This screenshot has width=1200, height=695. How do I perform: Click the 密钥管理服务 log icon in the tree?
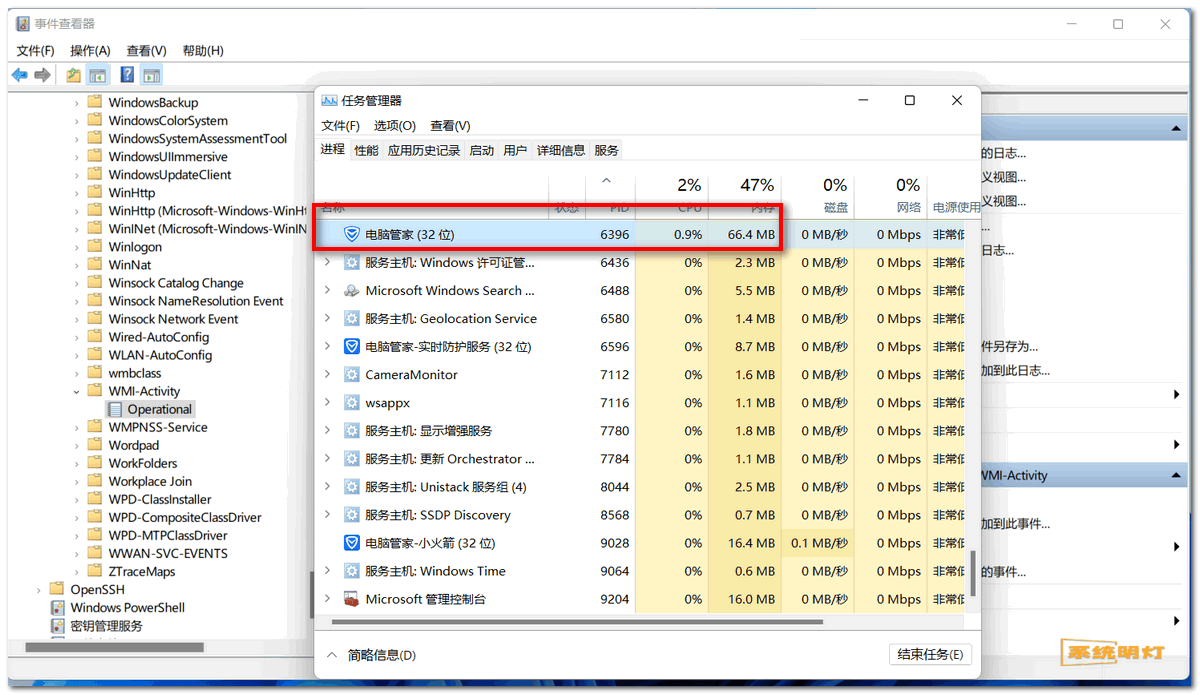pyautogui.click(x=58, y=625)
